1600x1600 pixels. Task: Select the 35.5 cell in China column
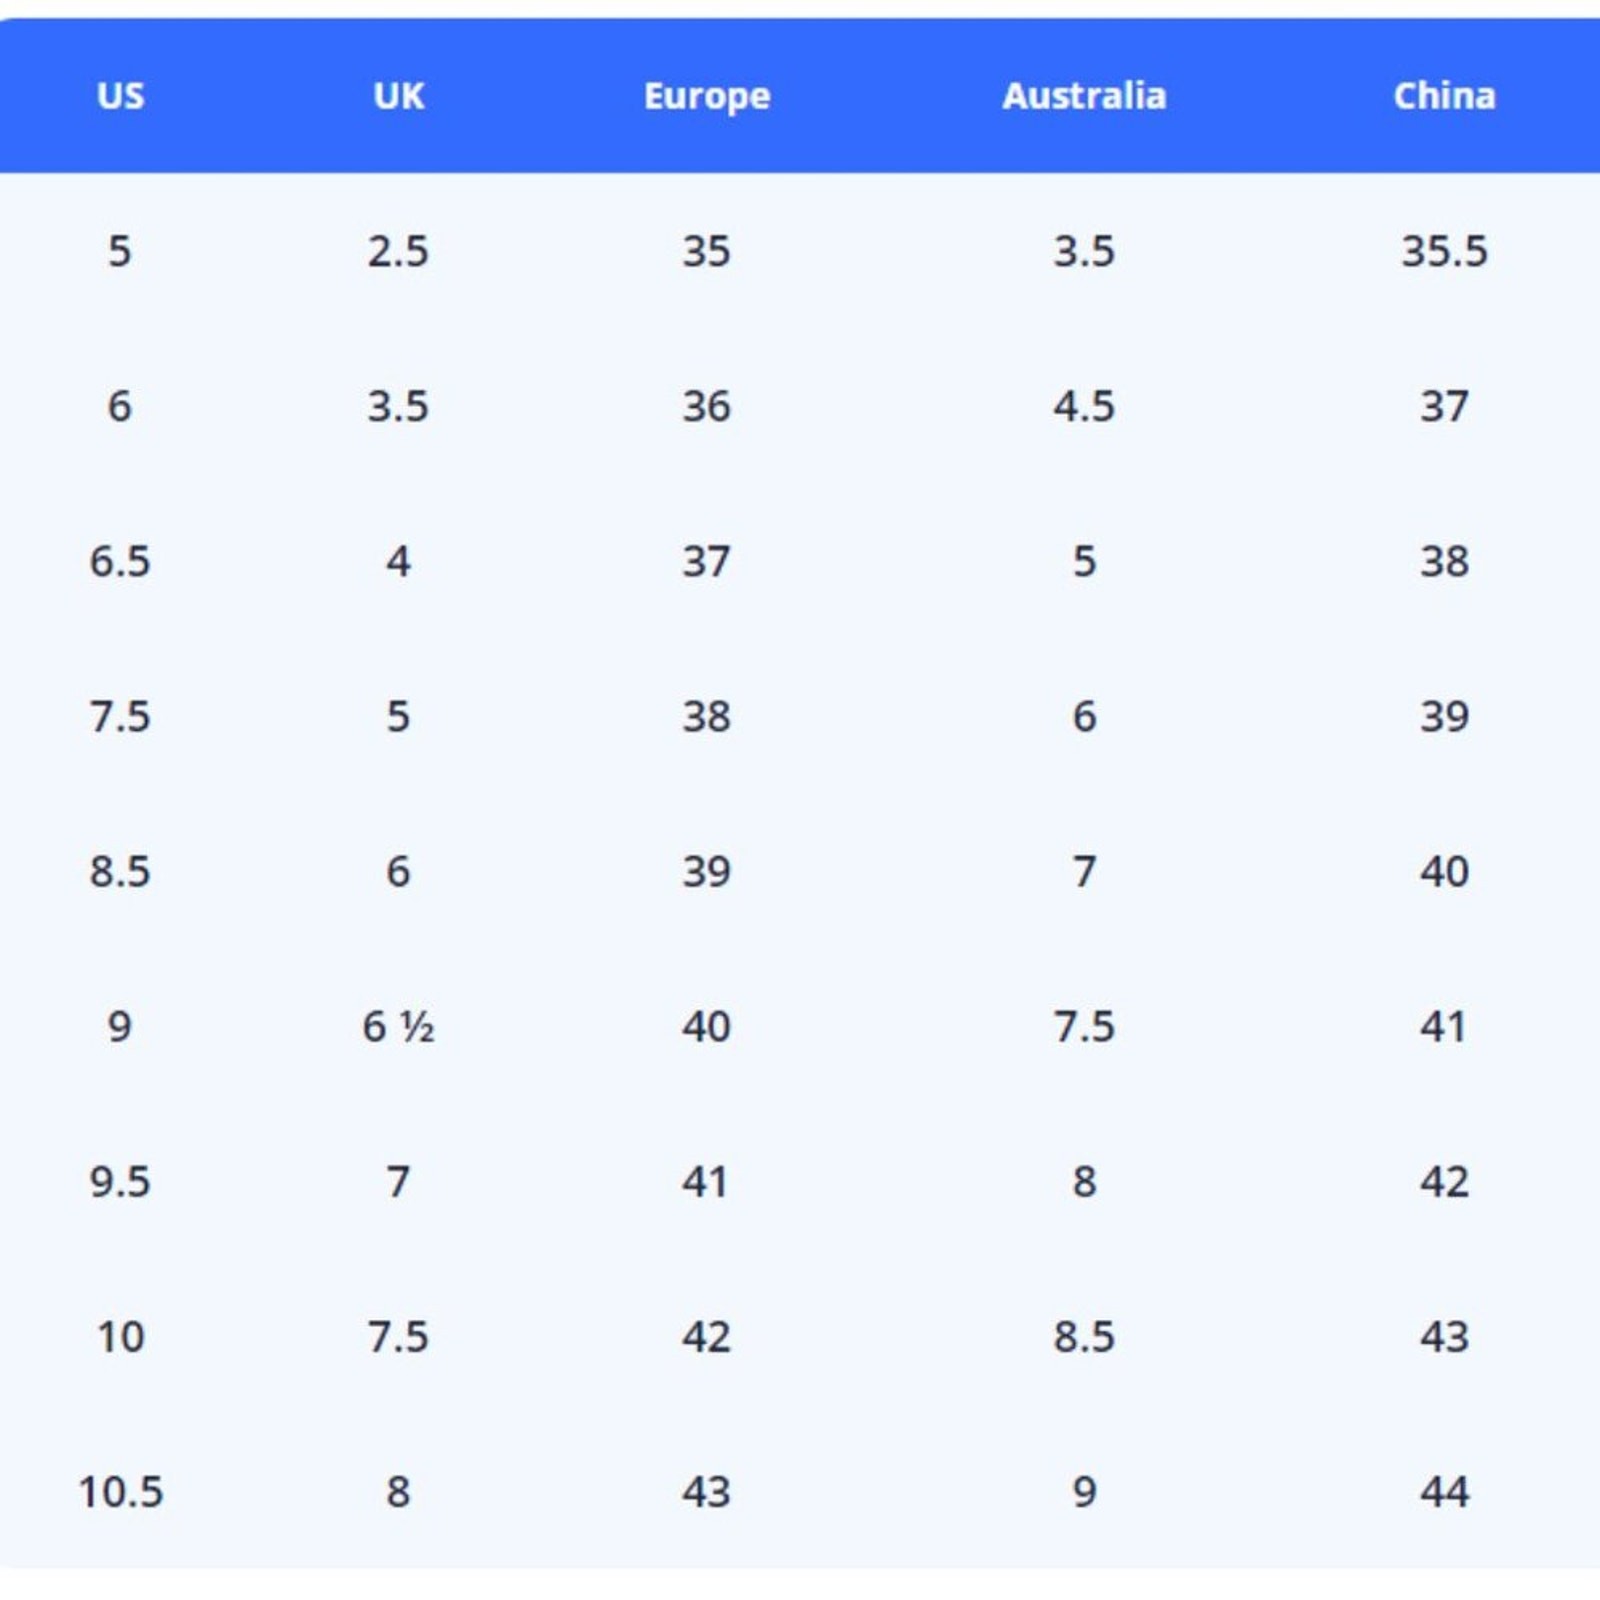1444,251
